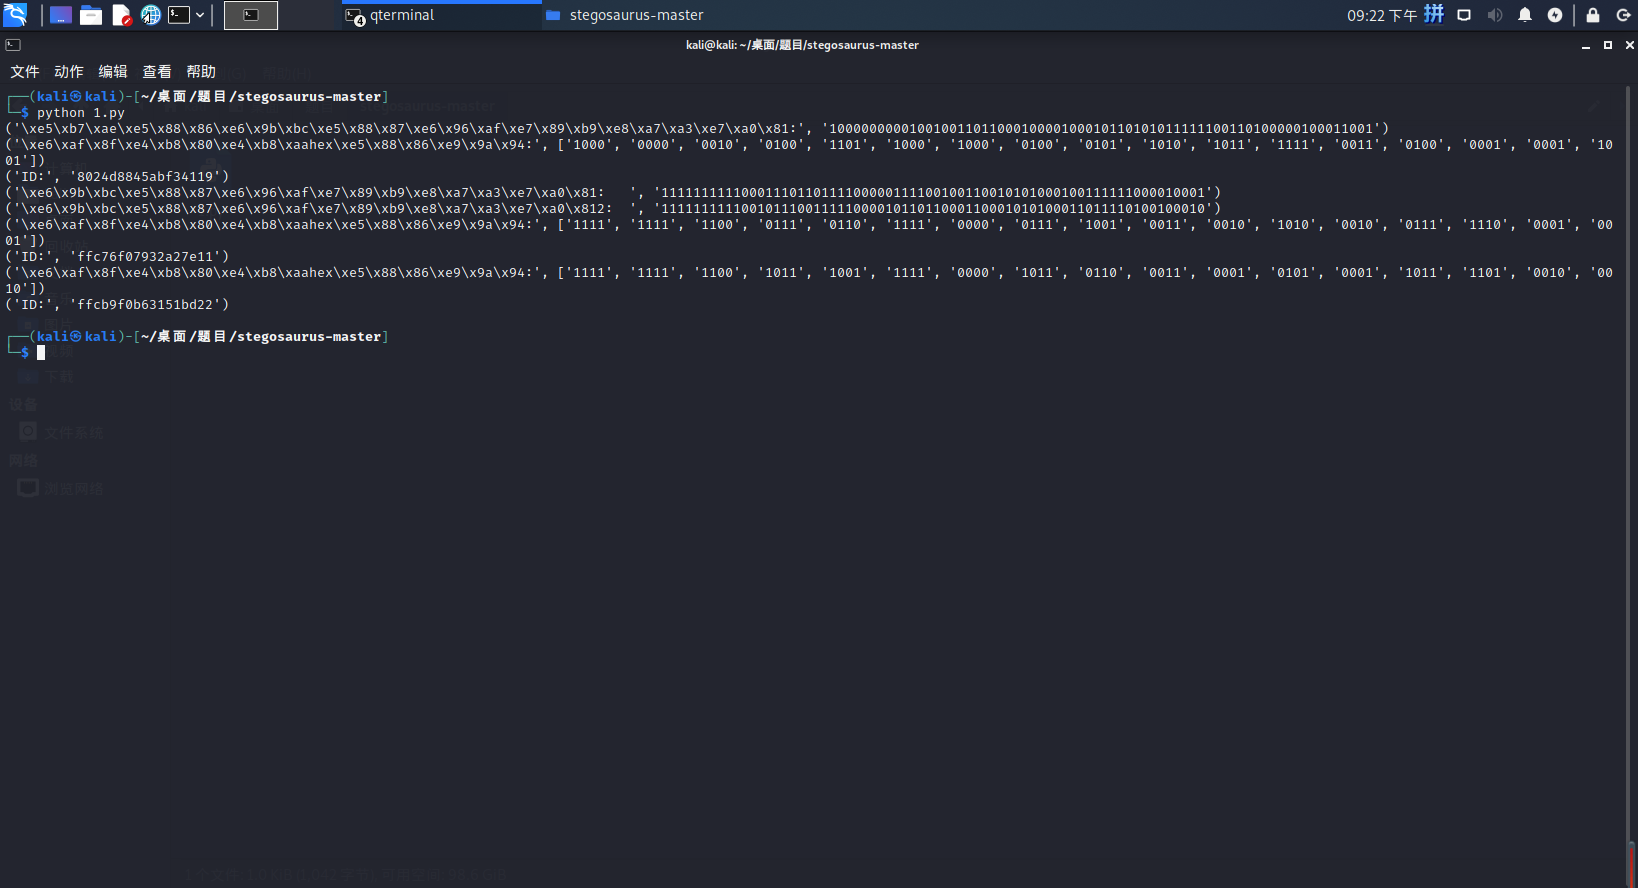Open the clock showing 09:22 下午
Image resolution: width=1638 pixels, height=888 pixels.
[1381, 15]
